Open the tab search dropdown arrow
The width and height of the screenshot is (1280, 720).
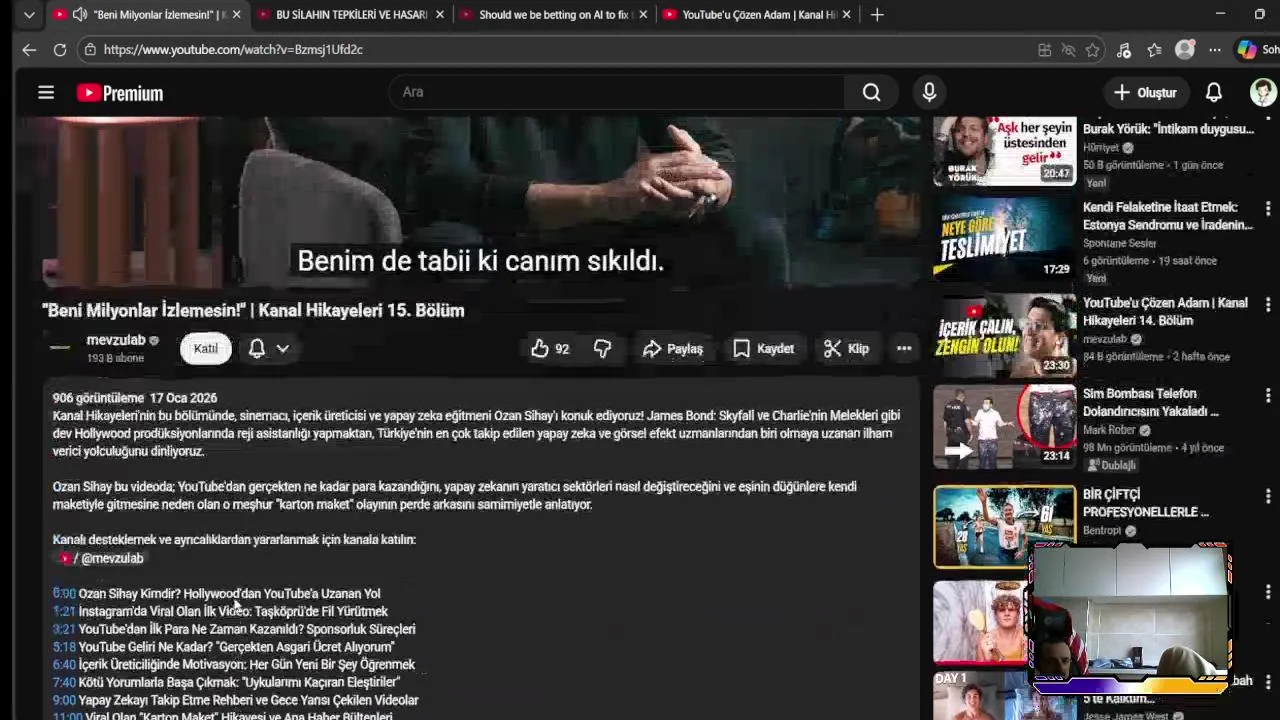pos(29,15)
